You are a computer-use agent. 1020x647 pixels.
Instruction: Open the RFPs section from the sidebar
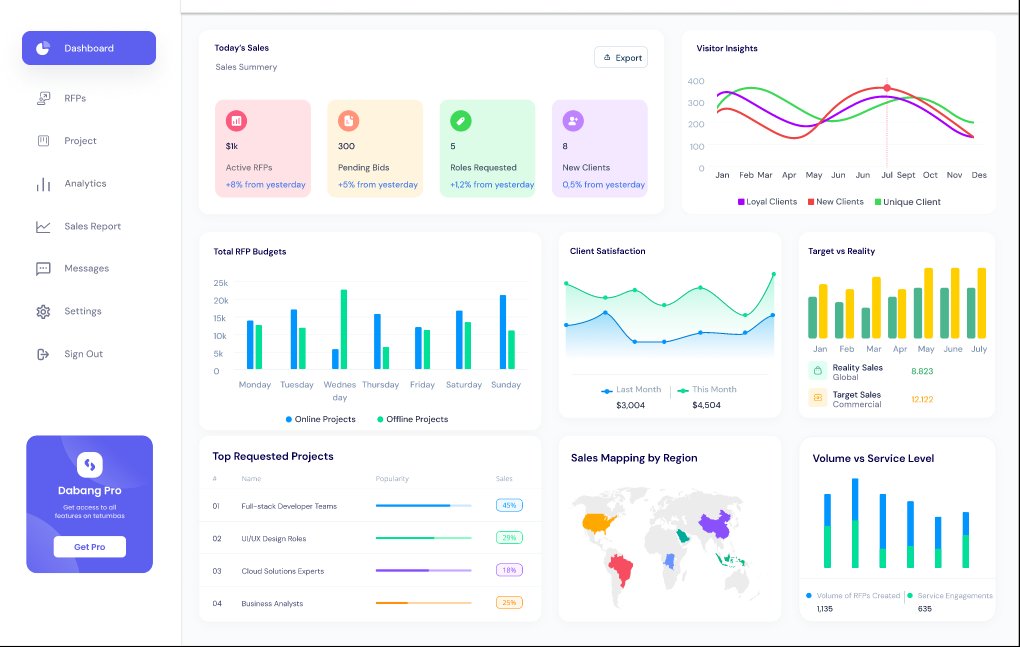click(x=42, y=97)
